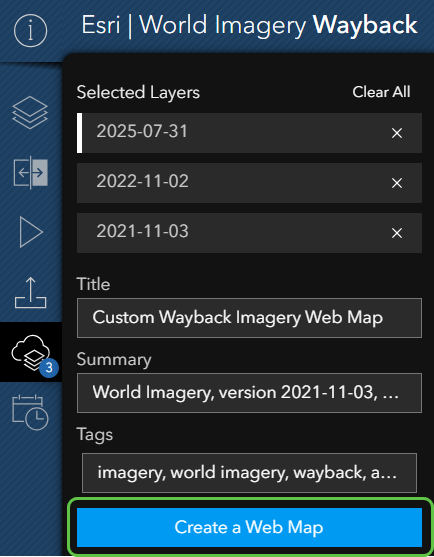This screenshot has height=557, width=434.
Task: Open the share/upload icon
Action: click(x=31, y=293)
